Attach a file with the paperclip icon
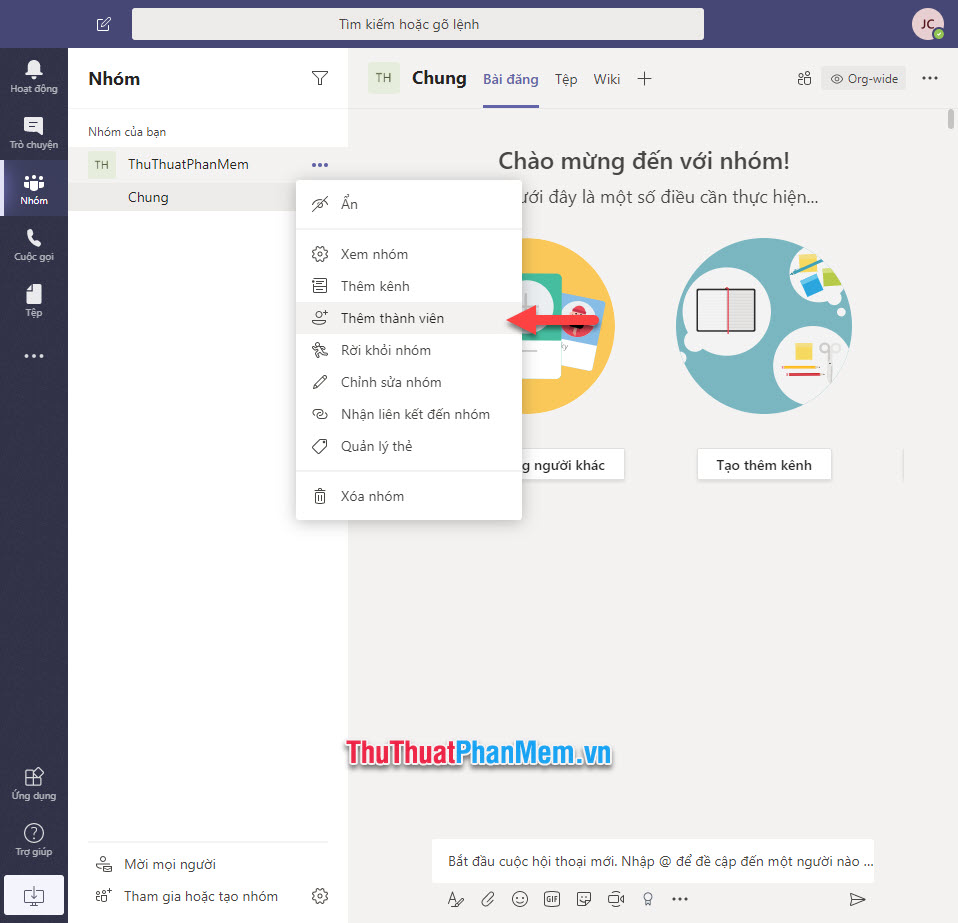This screenshot has width=958, height=923. click(488, 898)
